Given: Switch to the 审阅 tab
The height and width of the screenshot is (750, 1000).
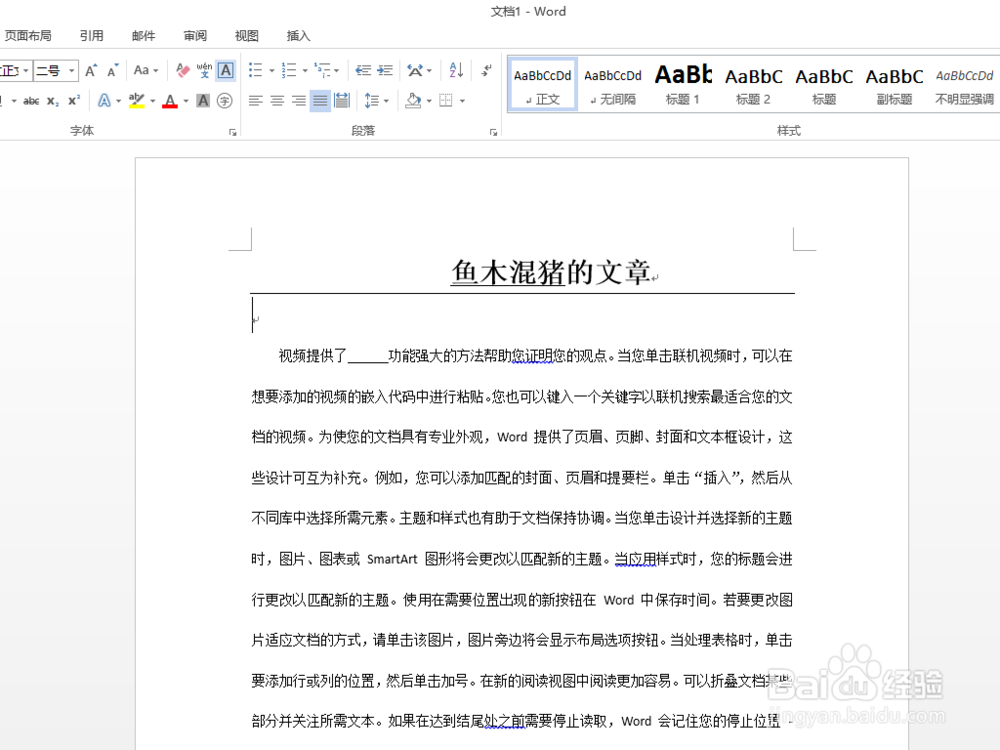Looking at the screenshot, I should 195,36.
